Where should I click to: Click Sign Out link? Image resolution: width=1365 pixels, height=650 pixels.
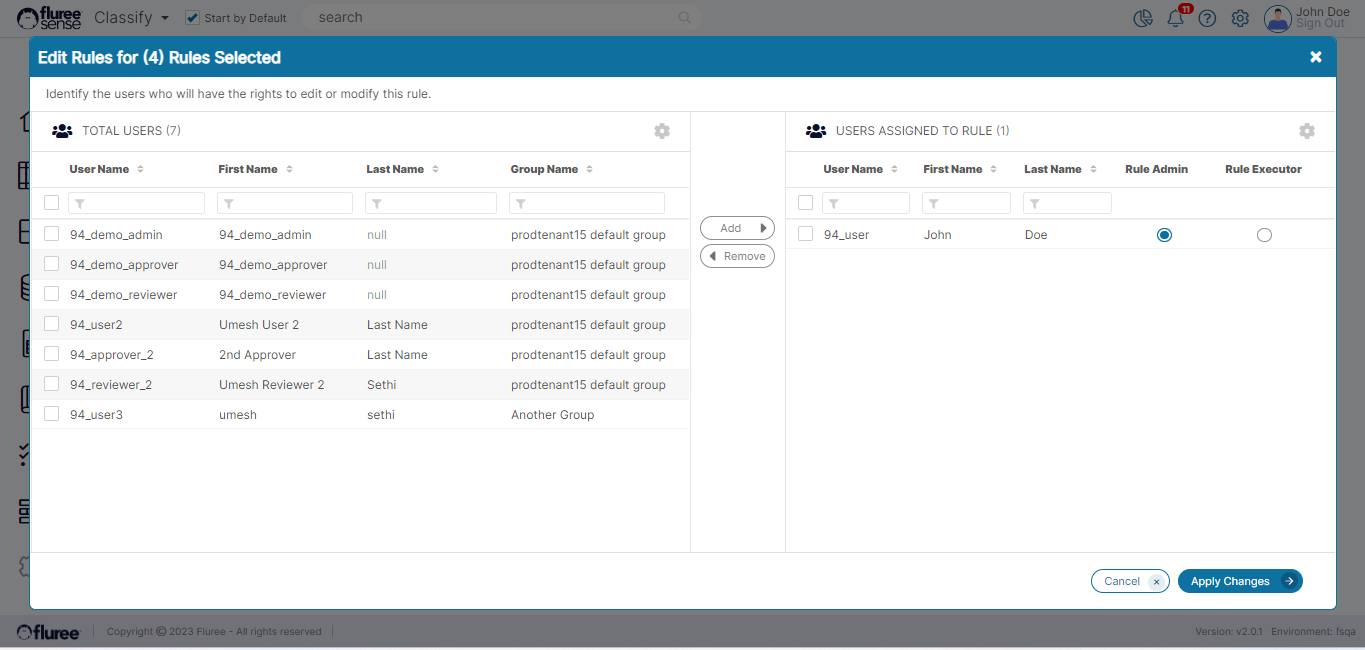(1320, 24)
